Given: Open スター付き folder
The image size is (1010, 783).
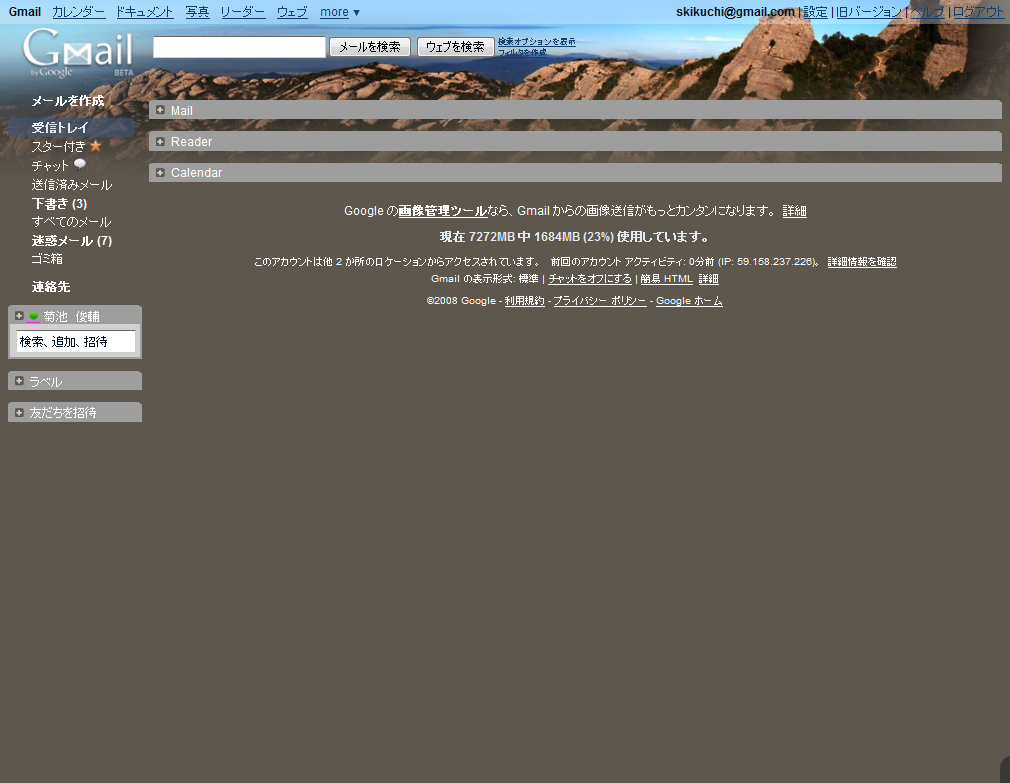Looking at the screenshot, I should click(x=58, y=147).
